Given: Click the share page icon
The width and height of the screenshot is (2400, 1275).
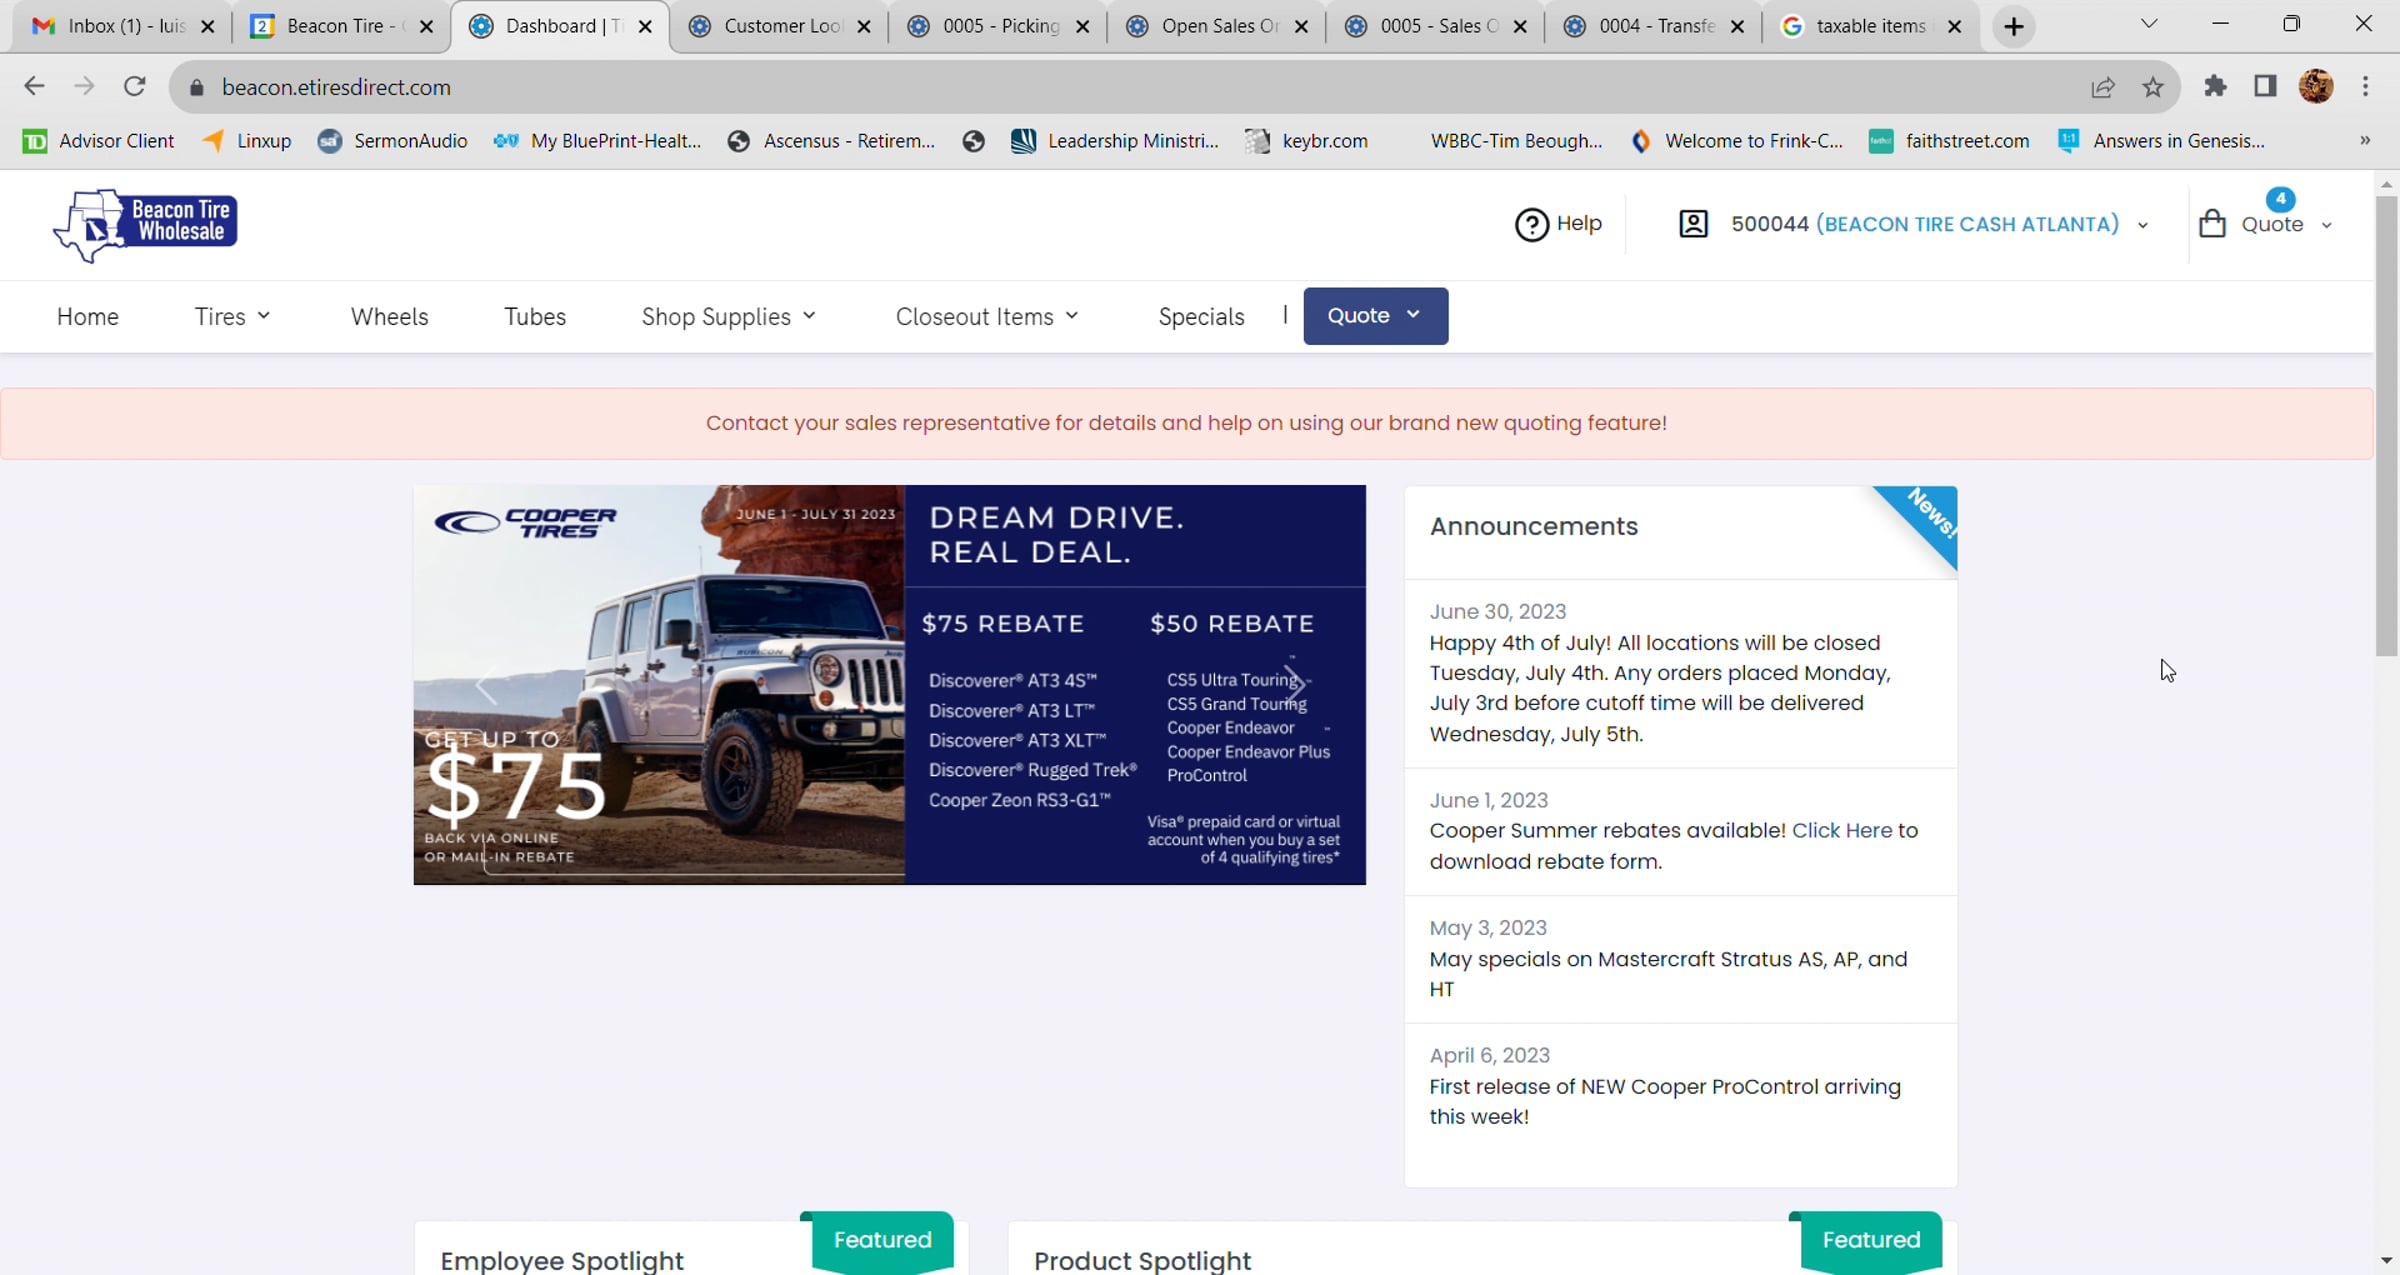Looking at the screenshot, I should (2102, 87).
